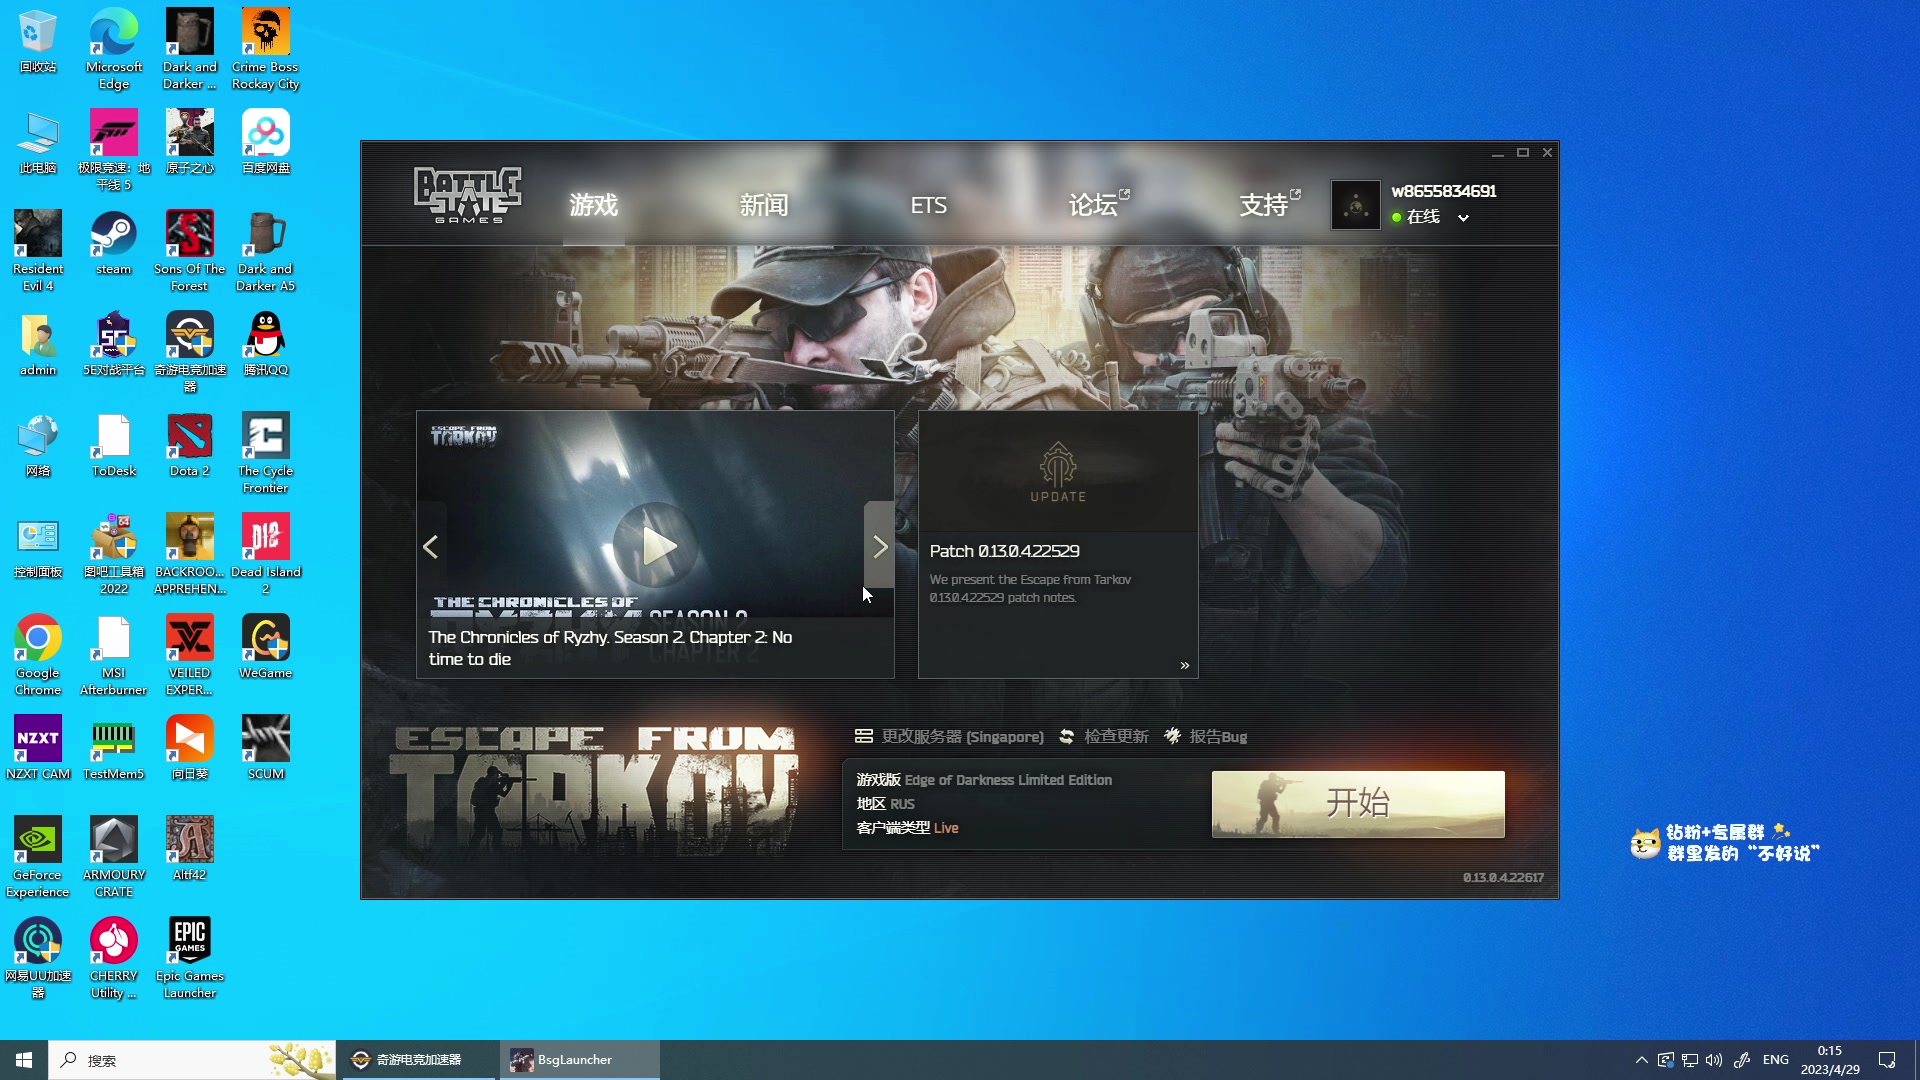Click the check updates refresh icon
The width and height of the screenshot is (1920, 1080).
[x=1066, y=736]
